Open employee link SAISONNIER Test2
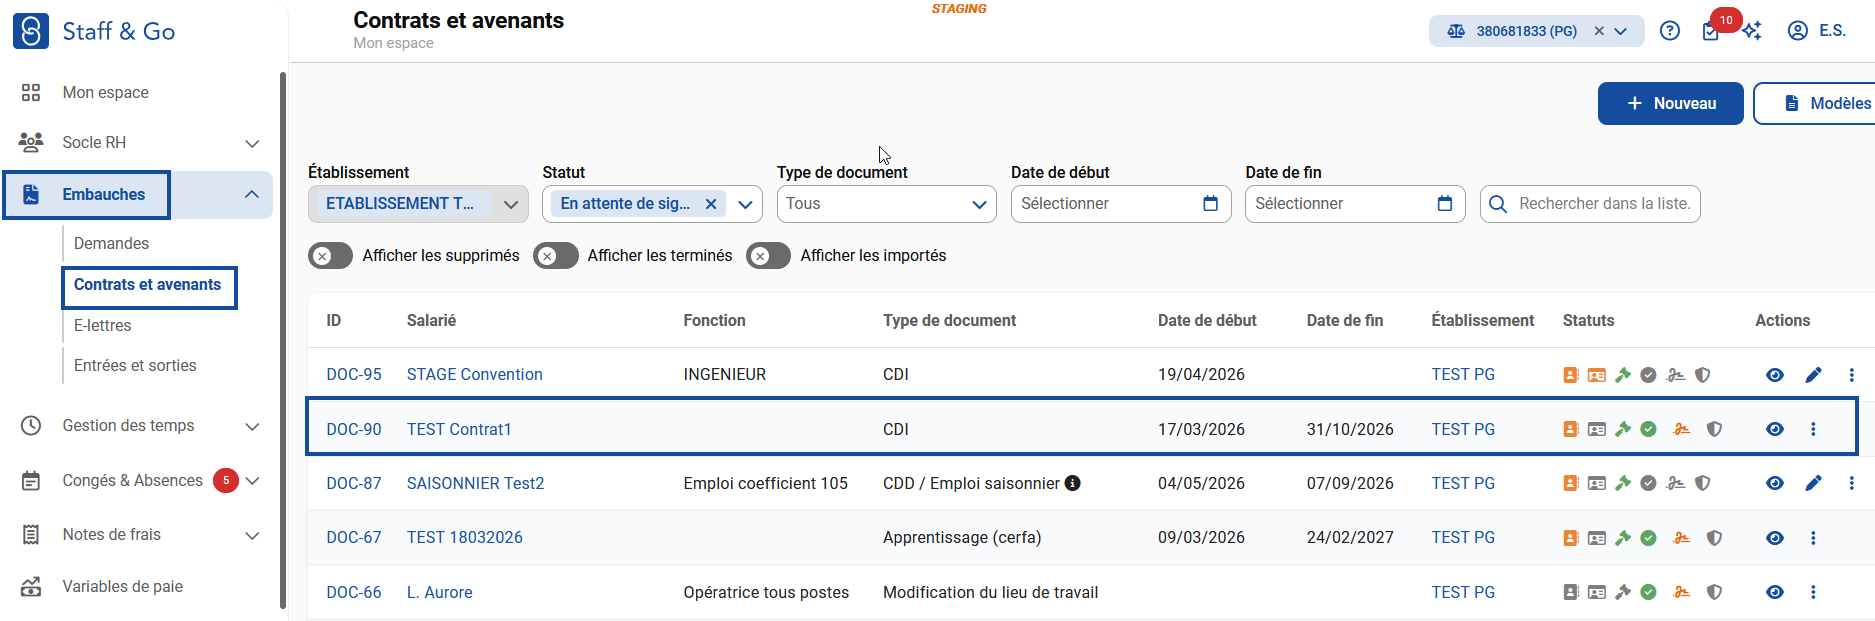Screen dimensions: 1875x621 pos(476,483)
